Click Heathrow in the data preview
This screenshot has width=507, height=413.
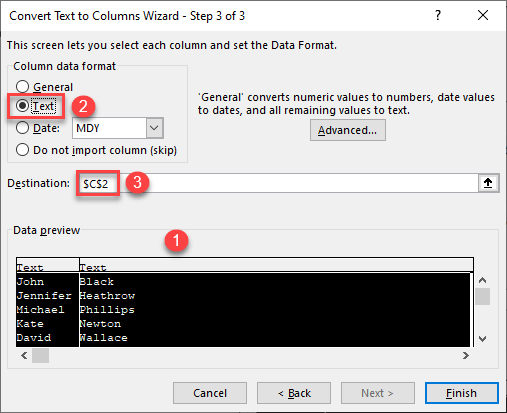tap(107, 296)
